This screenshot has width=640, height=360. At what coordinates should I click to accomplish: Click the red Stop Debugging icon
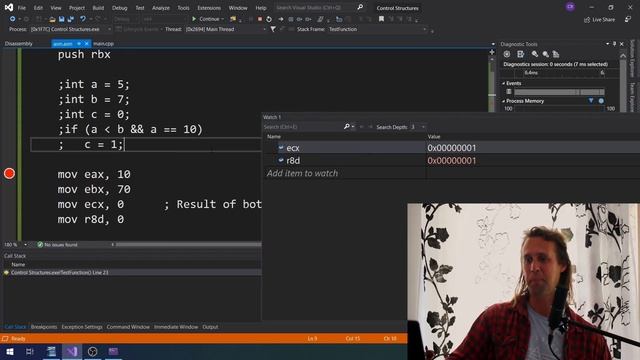(260, 19)
